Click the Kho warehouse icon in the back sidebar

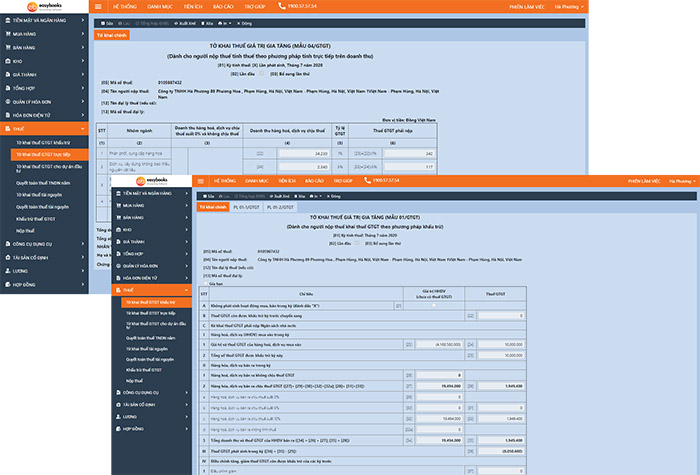click(8, 61)
